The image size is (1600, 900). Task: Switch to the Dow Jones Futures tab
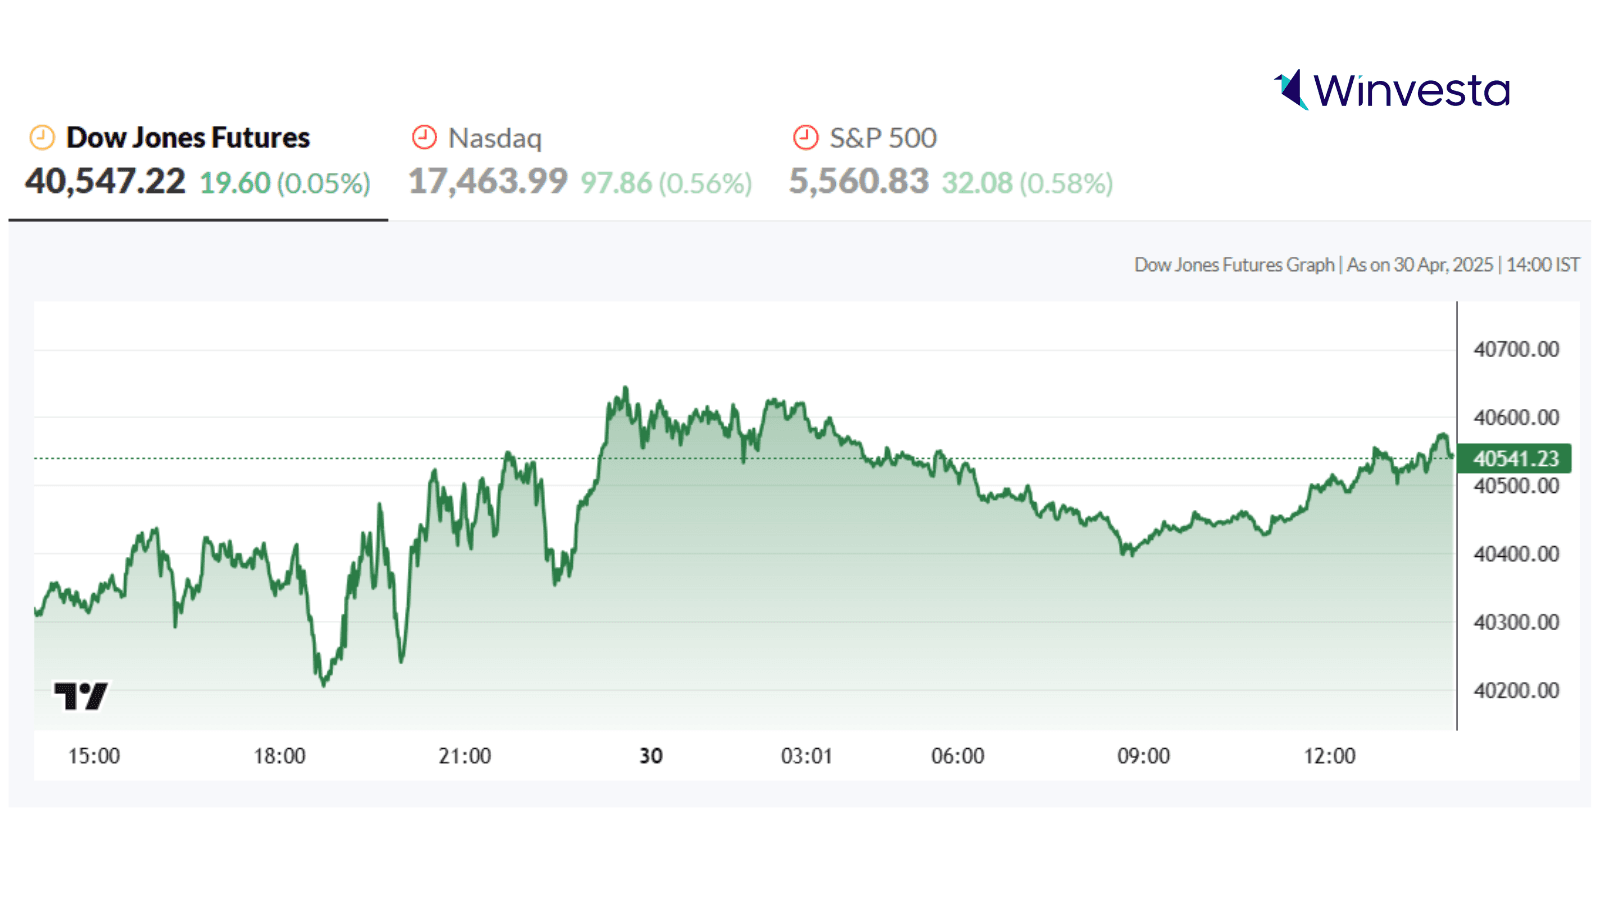click(x=188, y=138)
